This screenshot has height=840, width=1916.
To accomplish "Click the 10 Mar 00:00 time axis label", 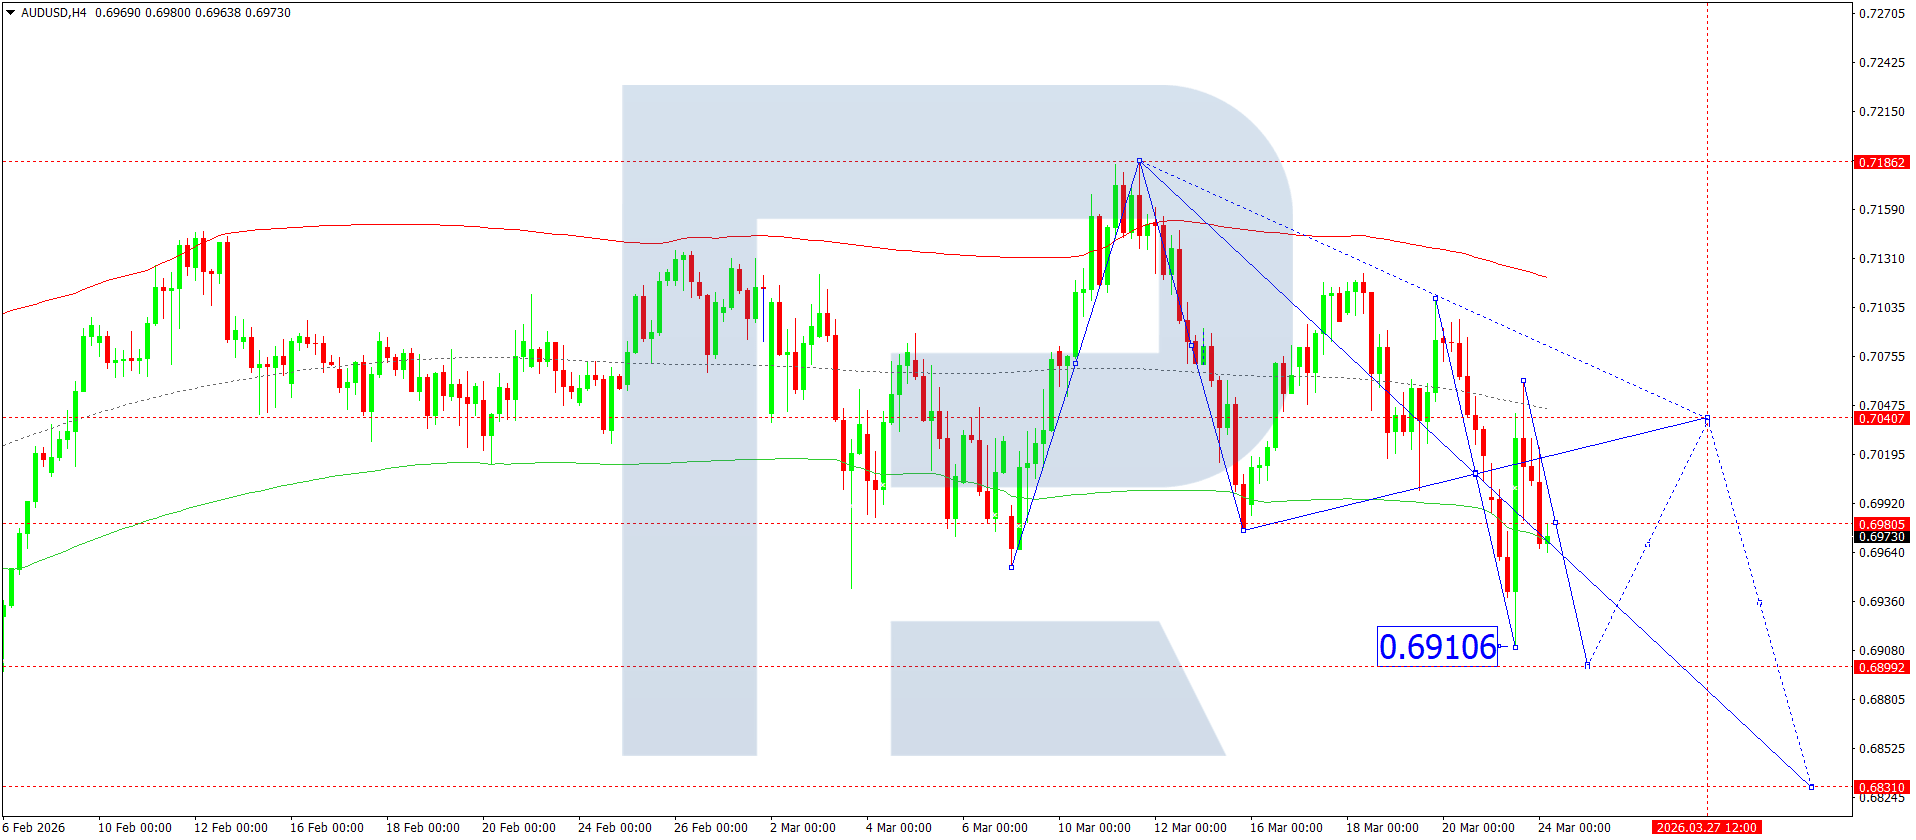I will pos(1094,827).
